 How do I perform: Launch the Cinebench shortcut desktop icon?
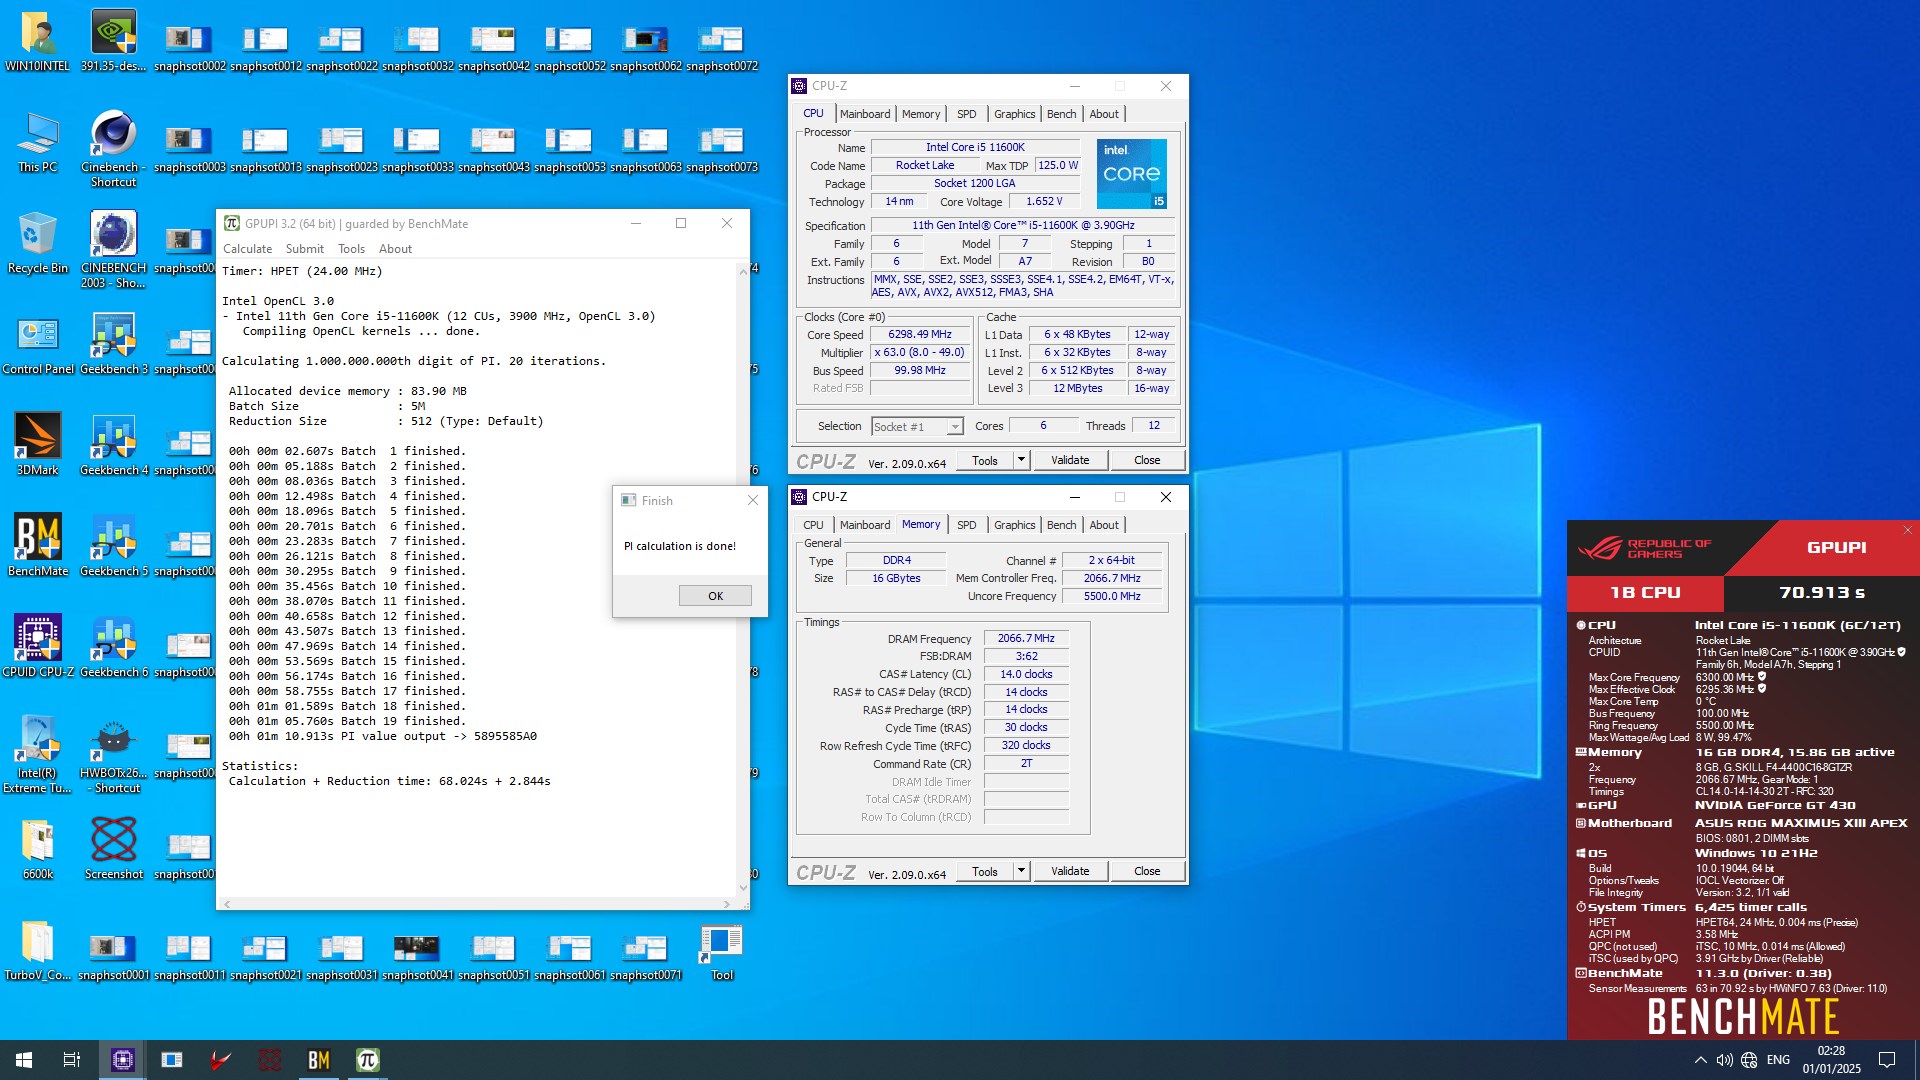[114, 150]
